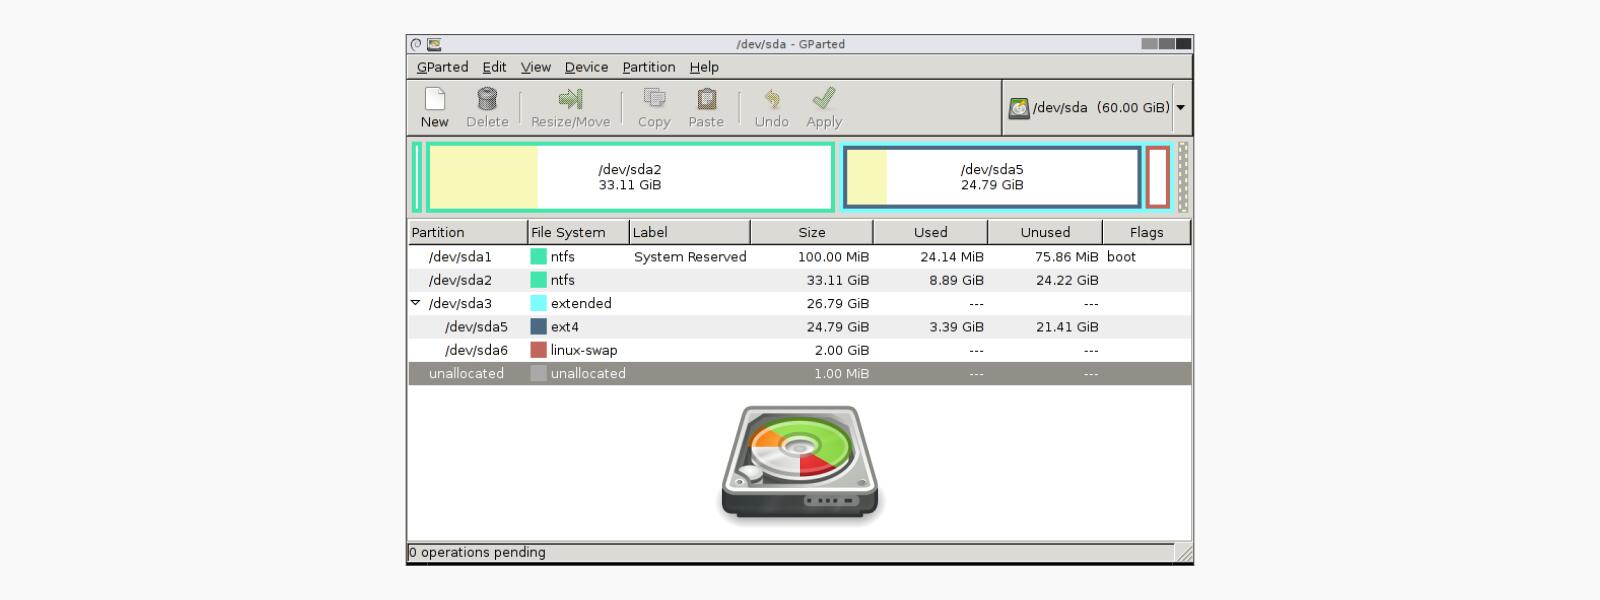The width and height of the screenshot is (1600, 600).
Task: Open the /dev/sda device dropdown arrow
Action: pos(1180,108)
